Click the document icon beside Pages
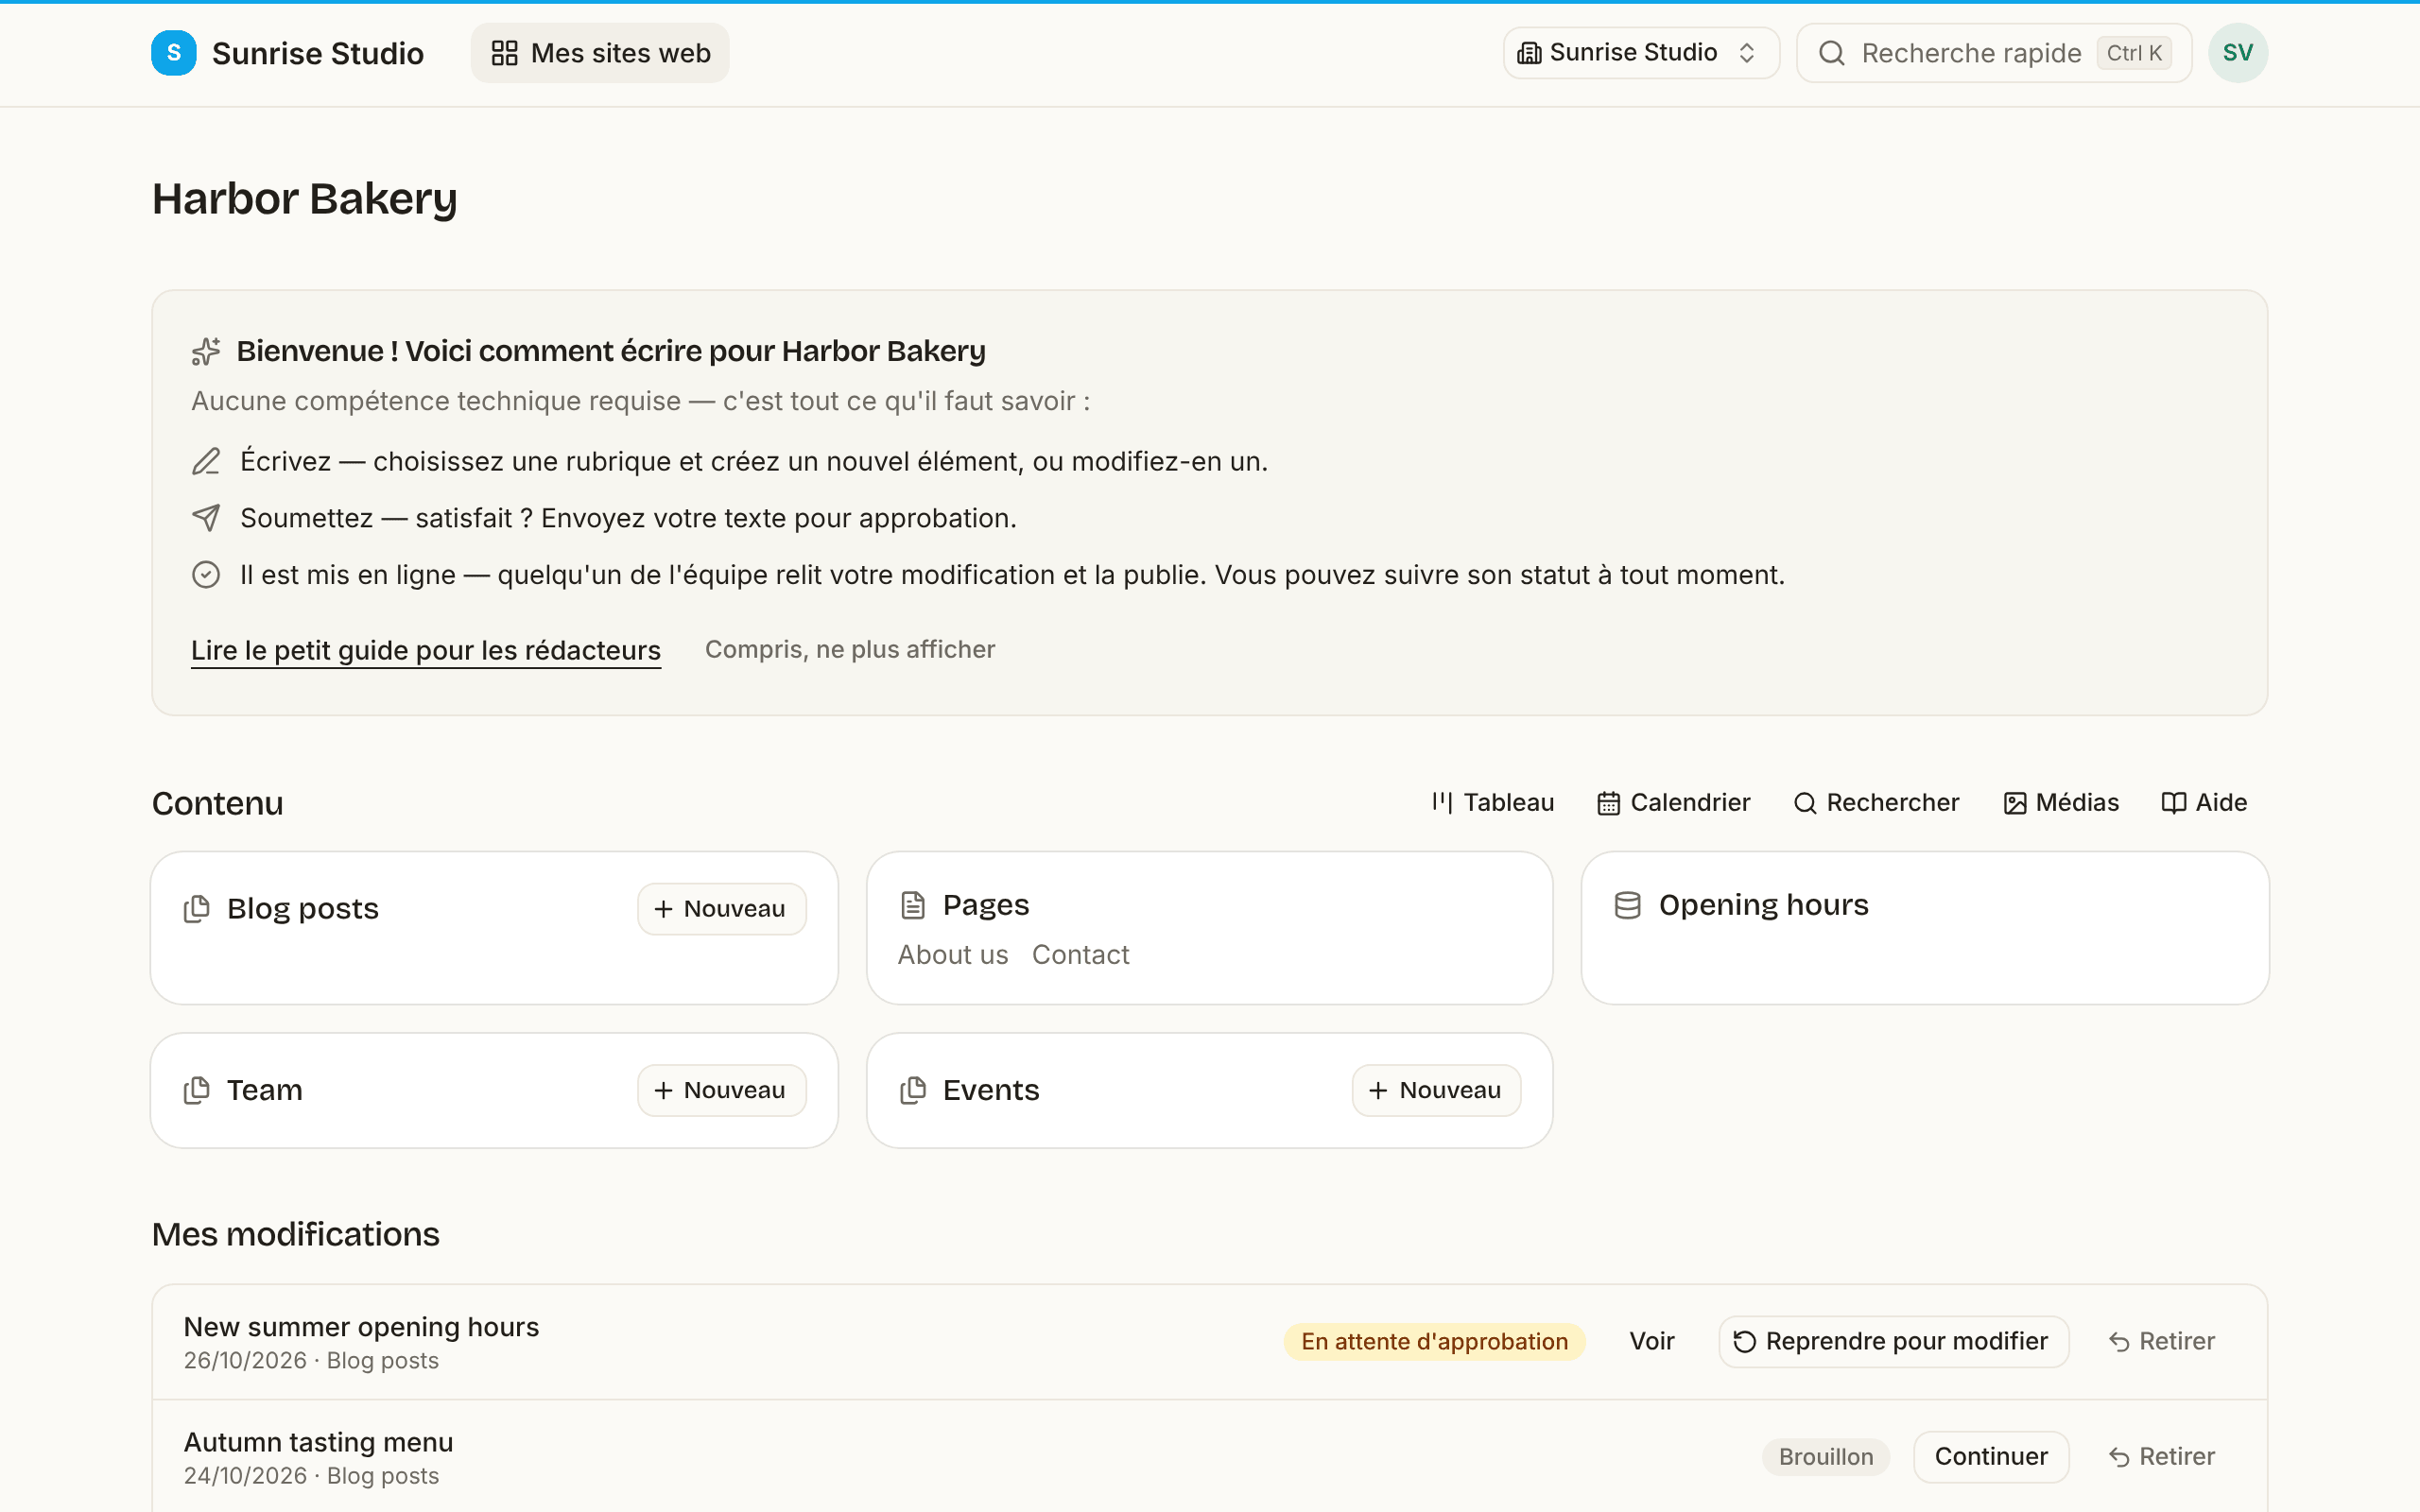 click(x=913, y=905)
